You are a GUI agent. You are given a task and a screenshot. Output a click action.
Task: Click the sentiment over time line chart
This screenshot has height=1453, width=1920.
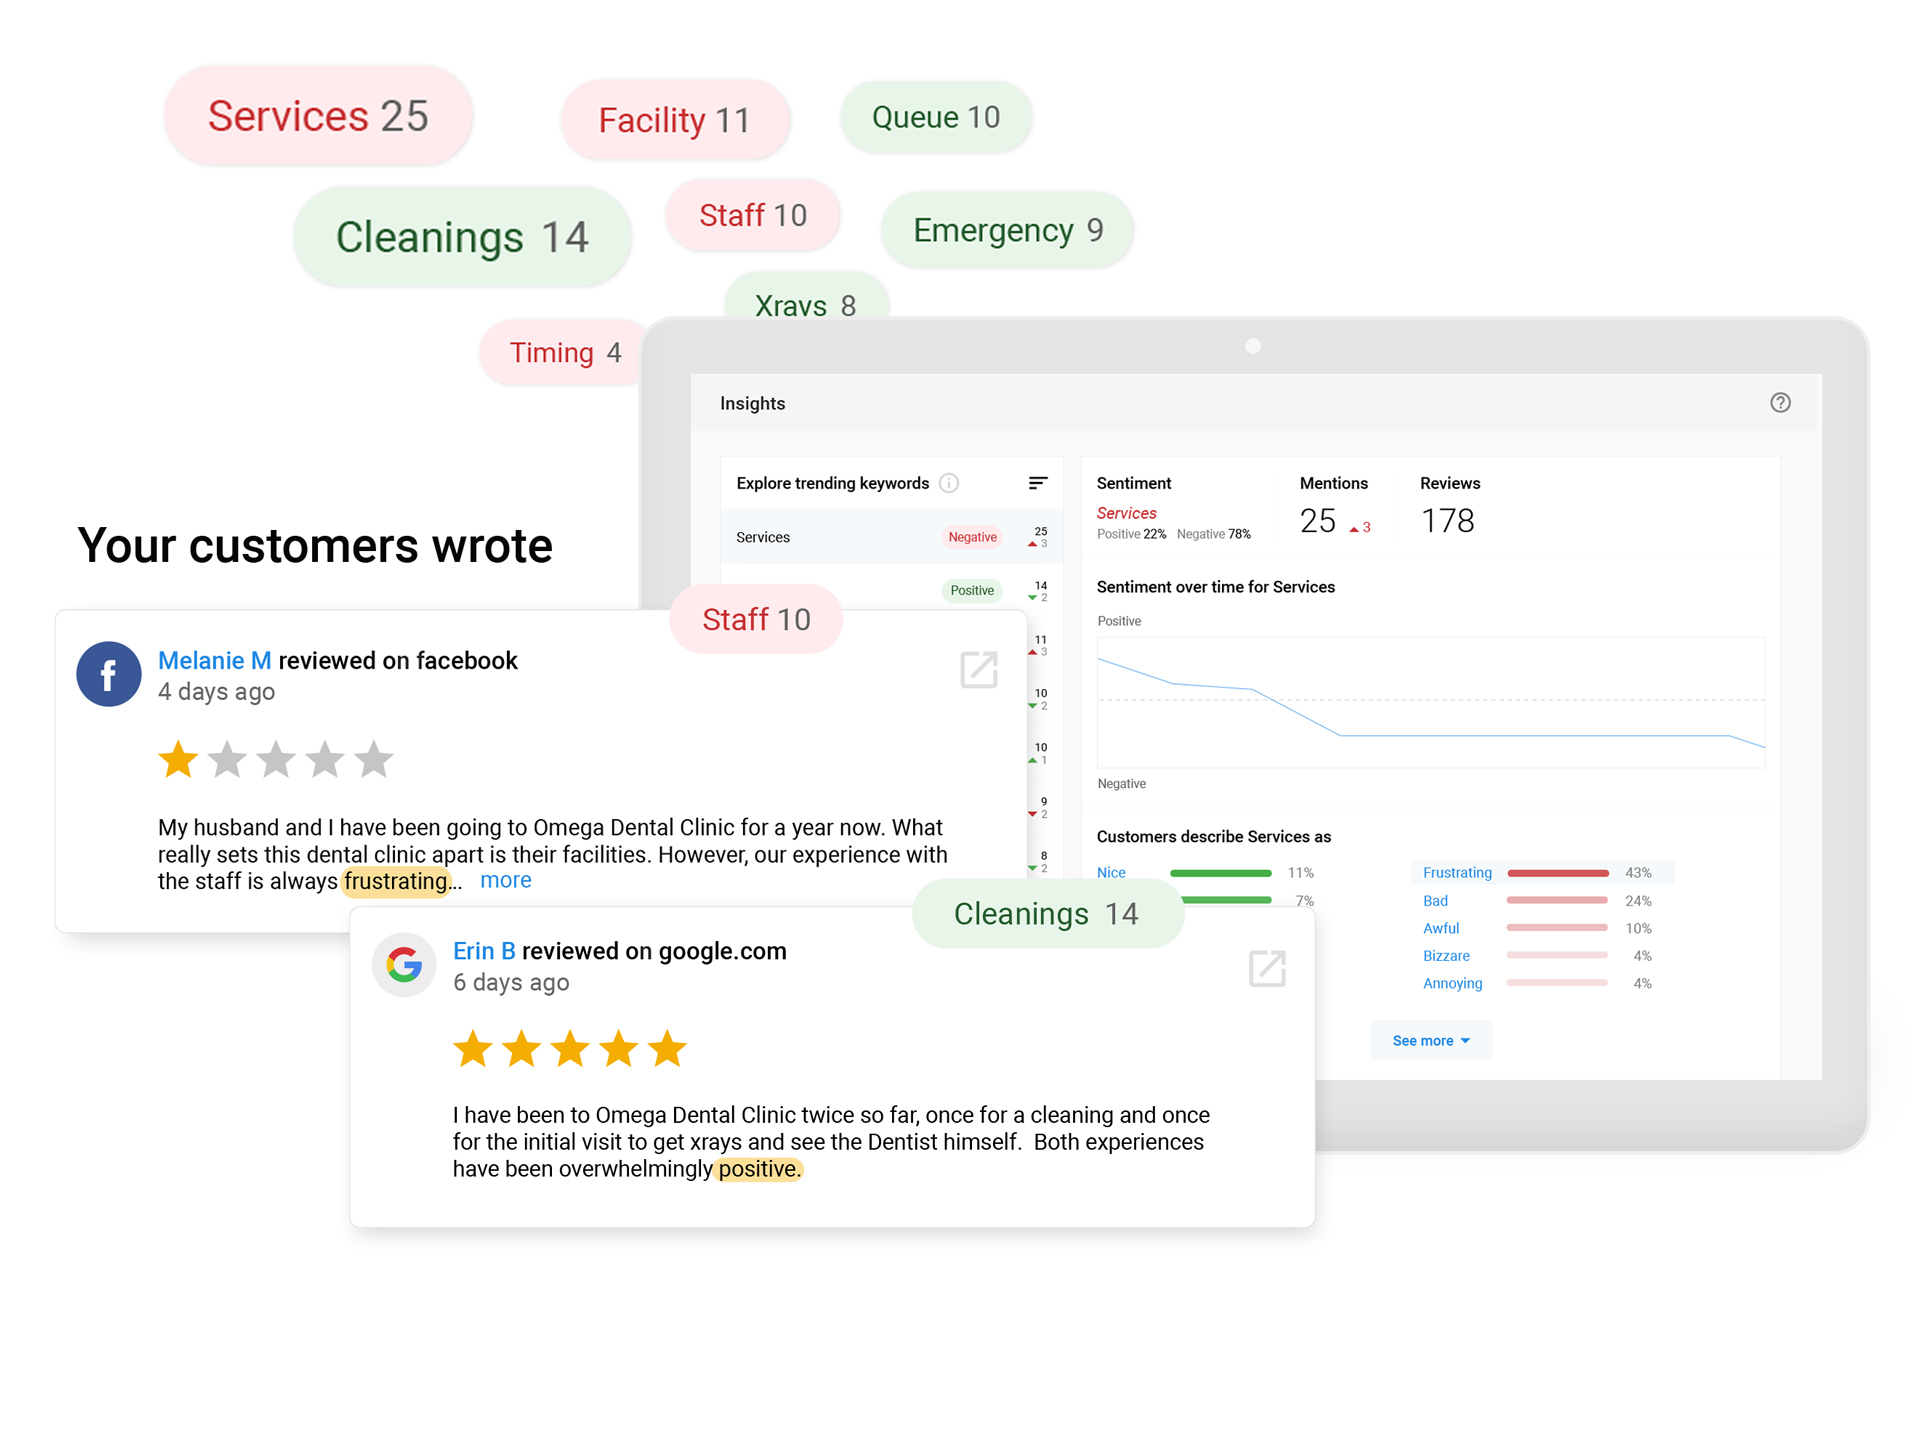1430,702
